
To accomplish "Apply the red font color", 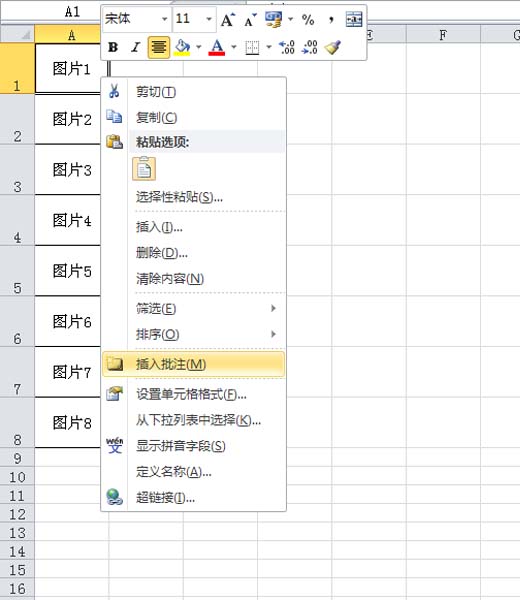I will click(x=217, y=47).
